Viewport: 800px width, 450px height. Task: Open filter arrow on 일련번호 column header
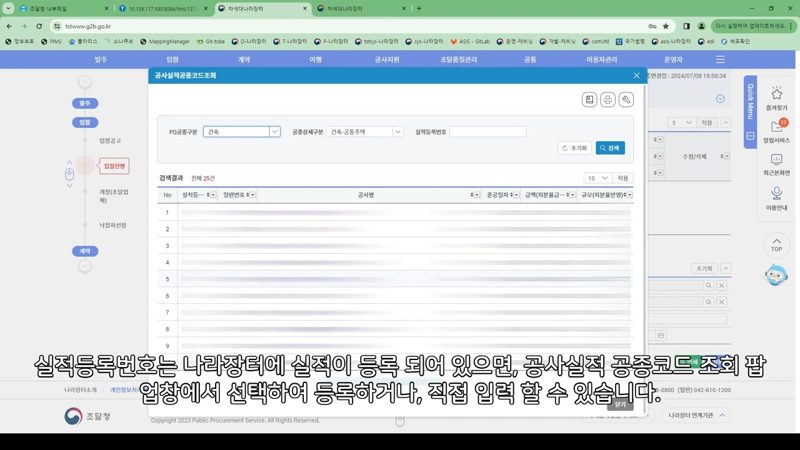[253, 195]
